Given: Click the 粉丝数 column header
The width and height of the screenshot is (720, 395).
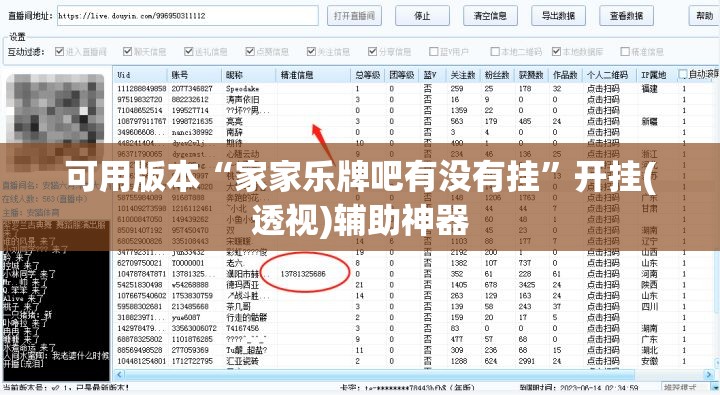Looking at the screenshot, I should [x=497, y=75].
